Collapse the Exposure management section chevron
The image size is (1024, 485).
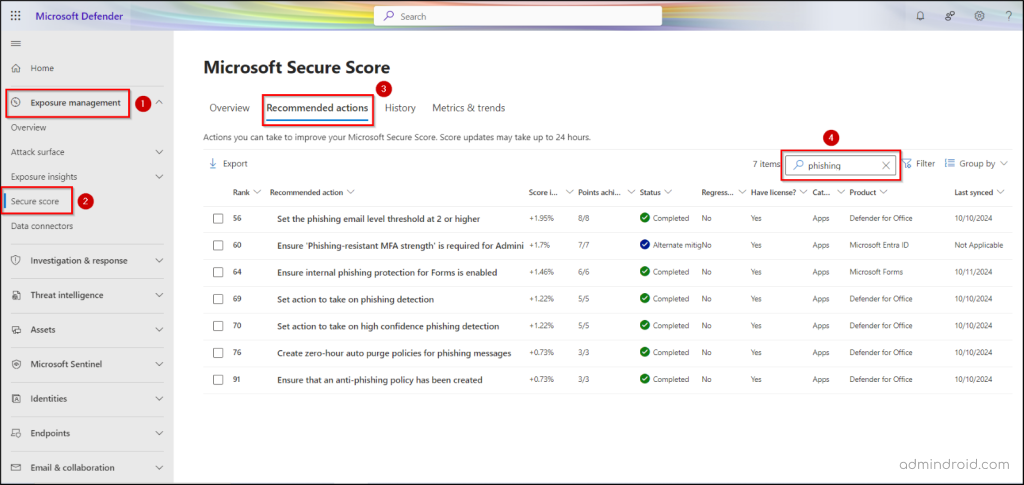click(159, 102)
